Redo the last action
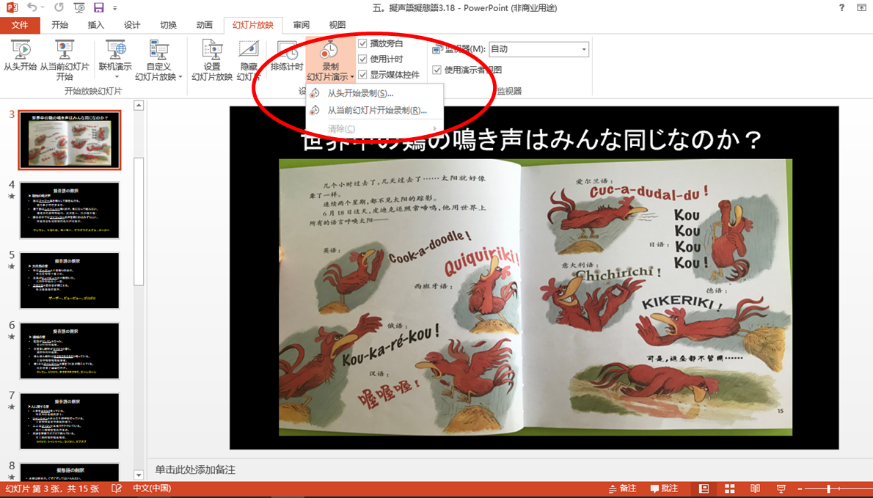Image resolution: width=873 pixels, height=498 pixels. click(59, 8)
